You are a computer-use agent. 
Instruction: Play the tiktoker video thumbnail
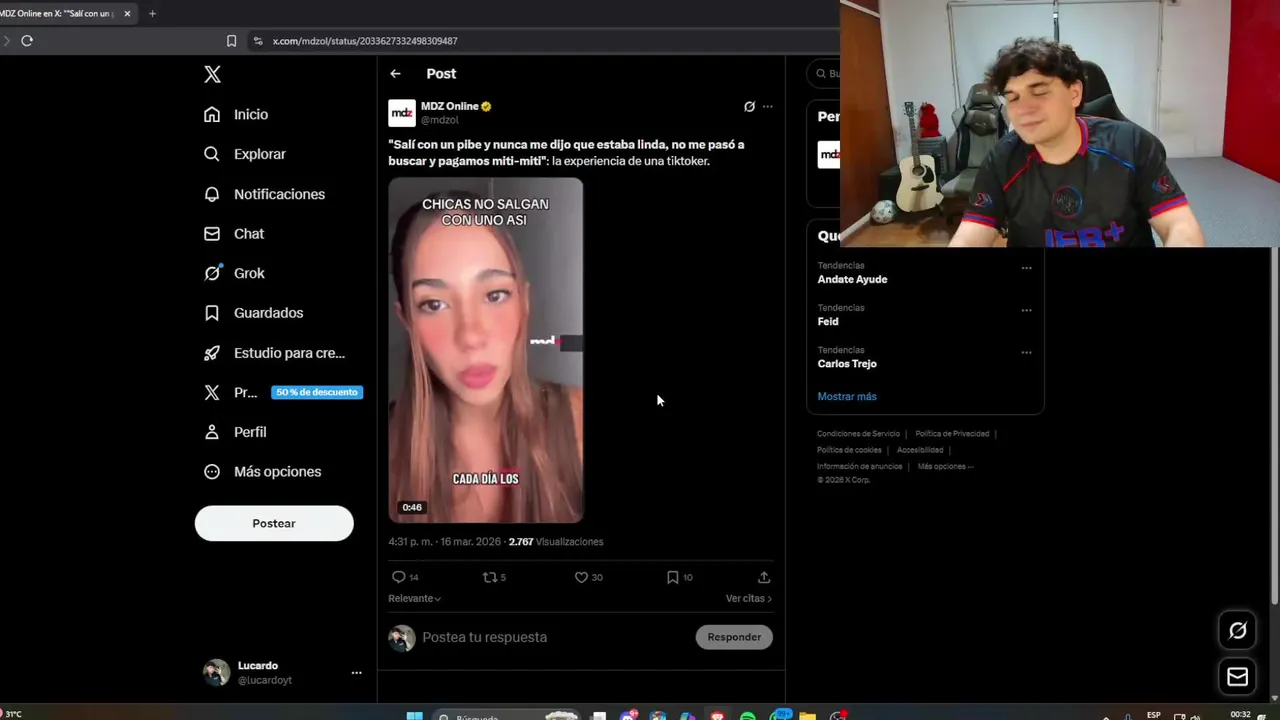click(x=486, y=350)
